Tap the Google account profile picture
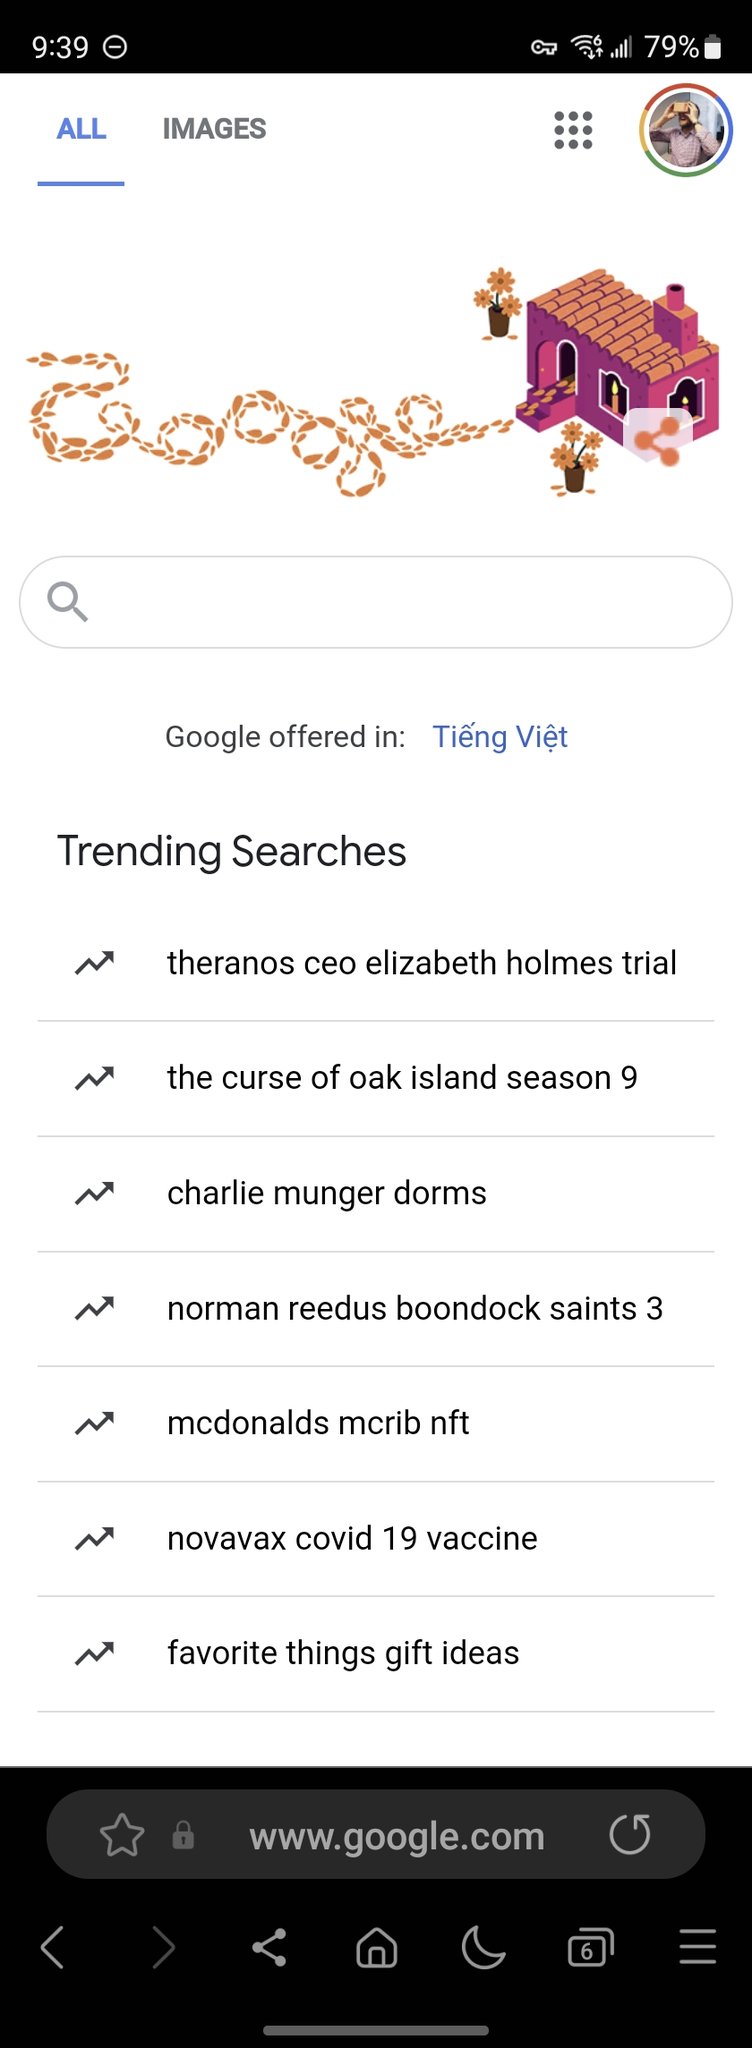The width and height of the screenshot is (752, 2048). point(686,130)
